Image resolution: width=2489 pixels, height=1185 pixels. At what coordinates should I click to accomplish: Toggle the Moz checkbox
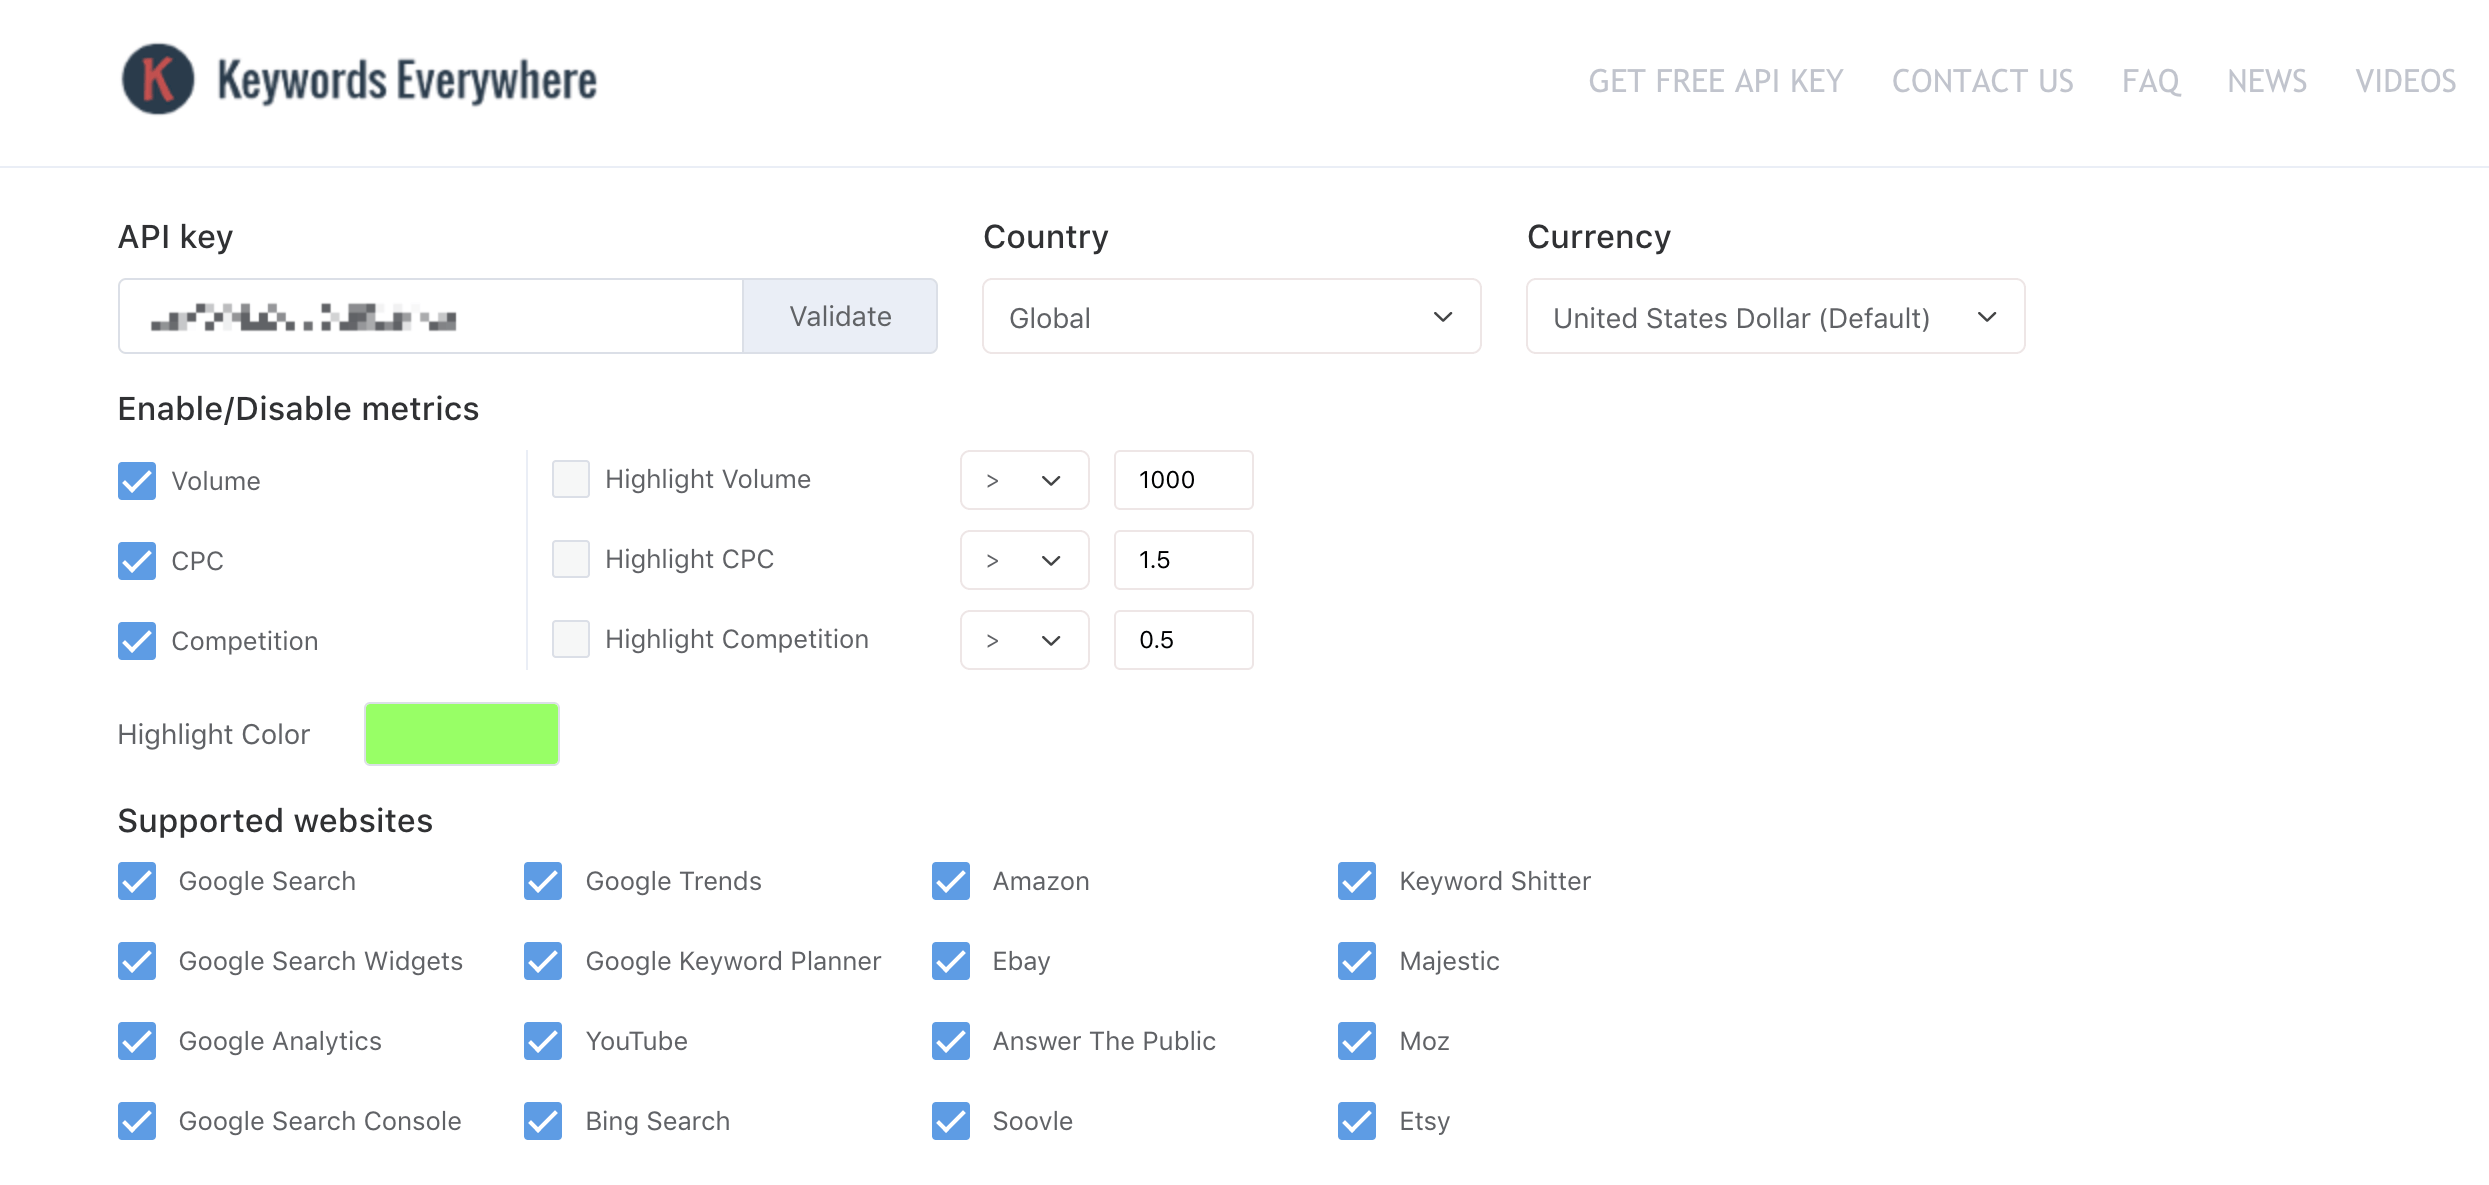click(1357, 1041)
